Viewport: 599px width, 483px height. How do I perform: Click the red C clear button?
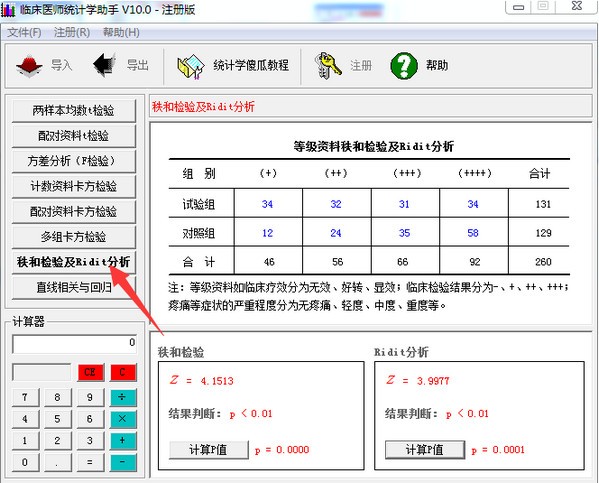(x=123, y=373)
